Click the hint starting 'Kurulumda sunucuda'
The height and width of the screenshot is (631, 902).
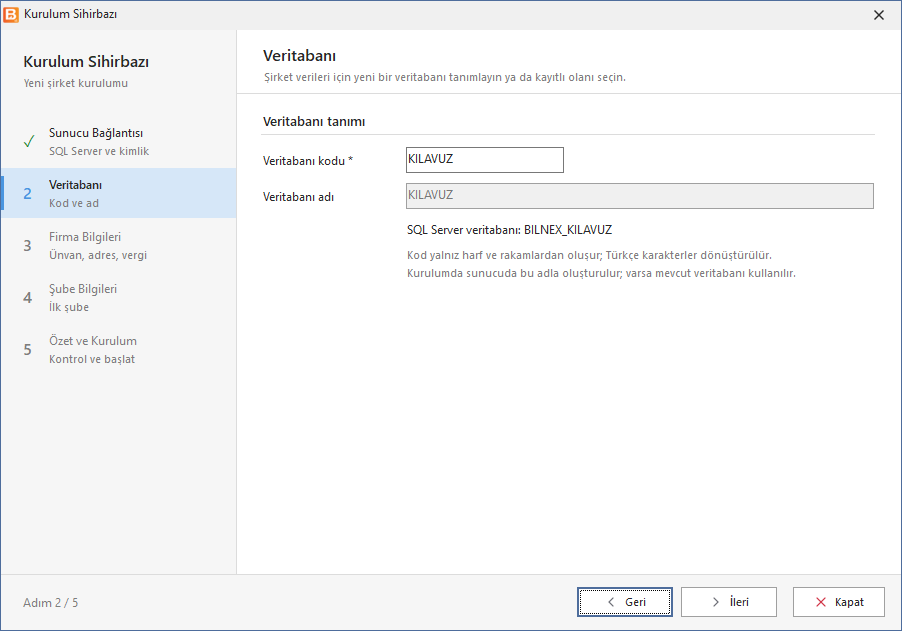tap(601, 273)
